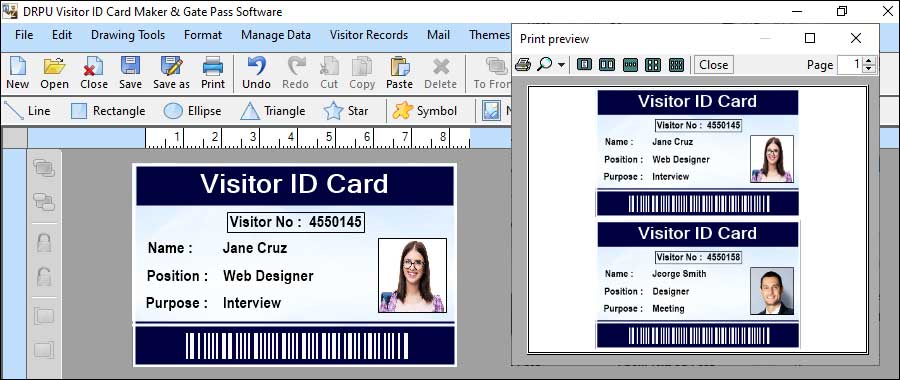
Task: Undo the last action
Action: tap(256, 73)
